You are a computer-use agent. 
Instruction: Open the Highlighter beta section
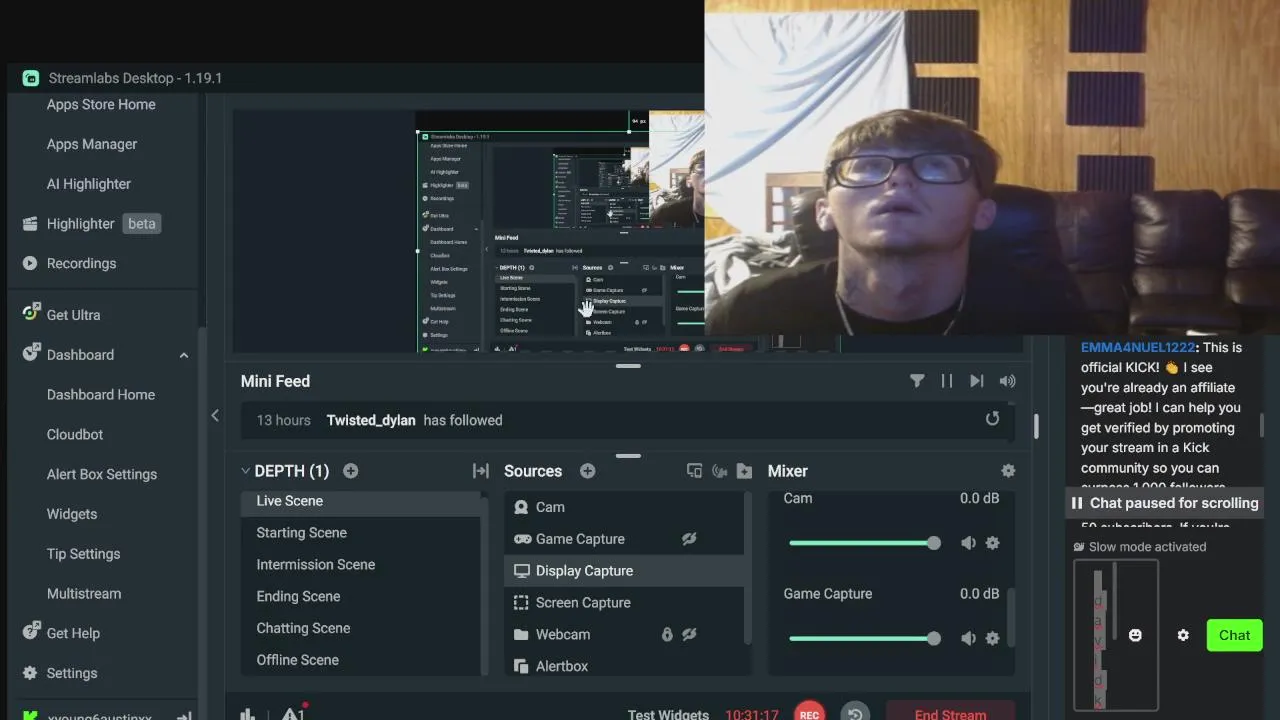tap(103, 224)
